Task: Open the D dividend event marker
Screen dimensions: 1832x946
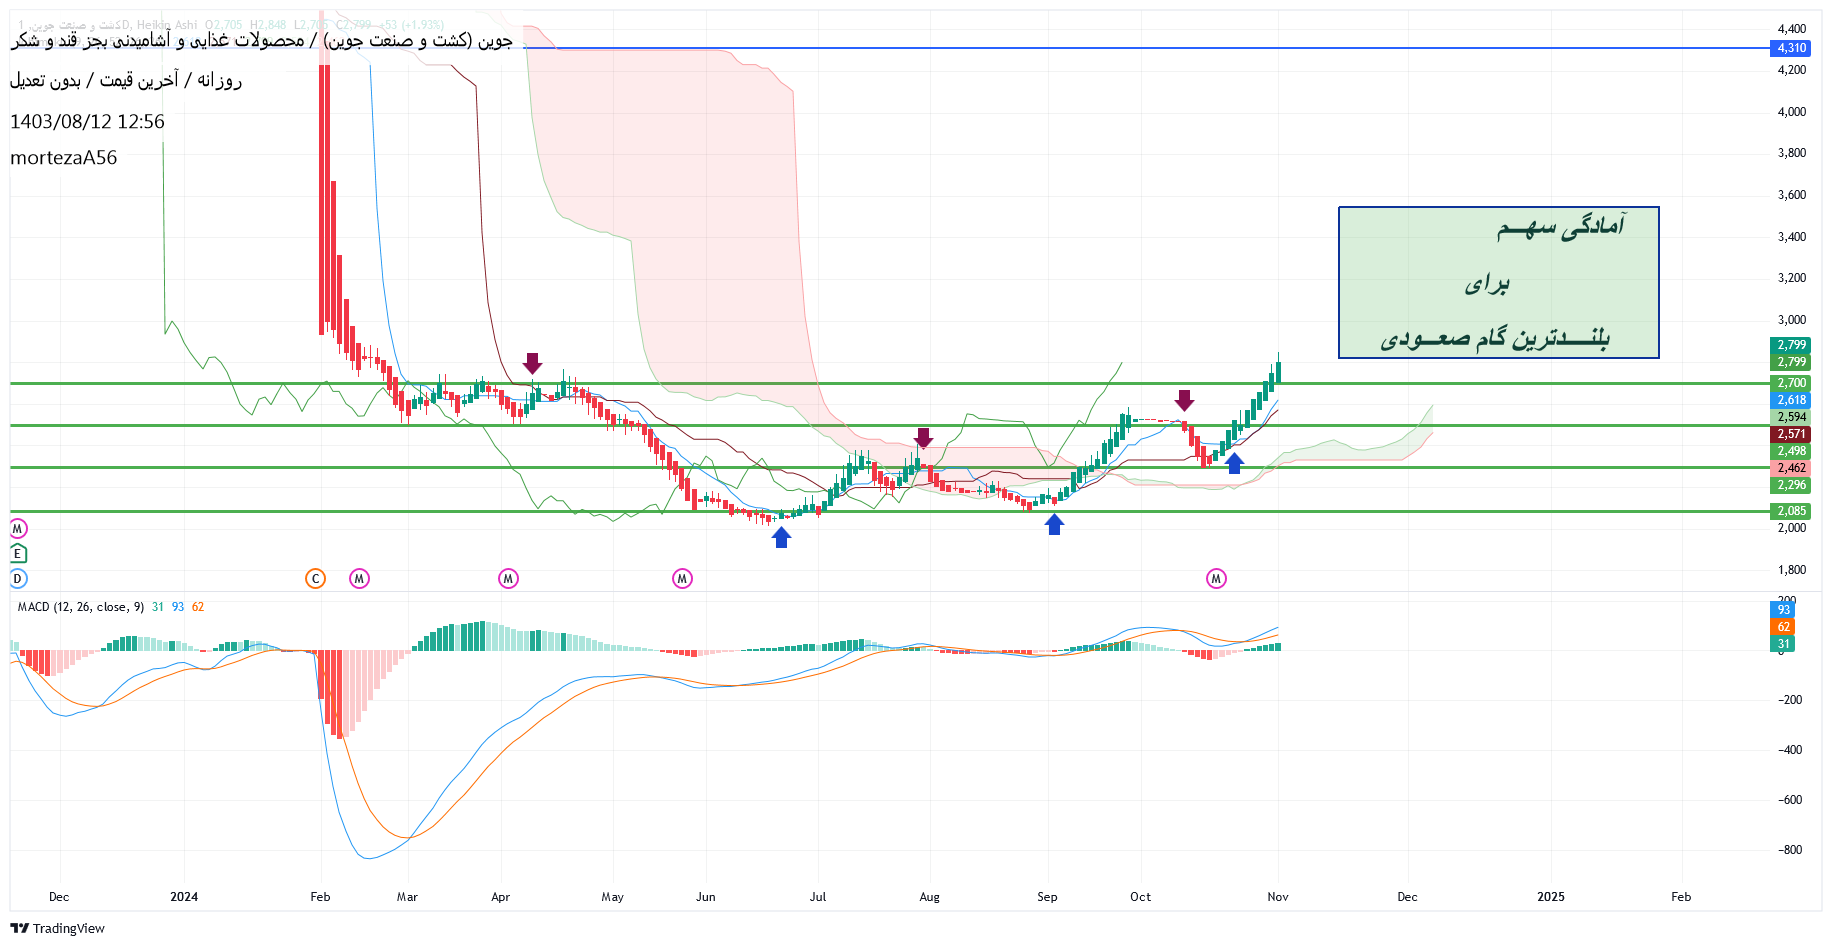Action: [17, 578]
